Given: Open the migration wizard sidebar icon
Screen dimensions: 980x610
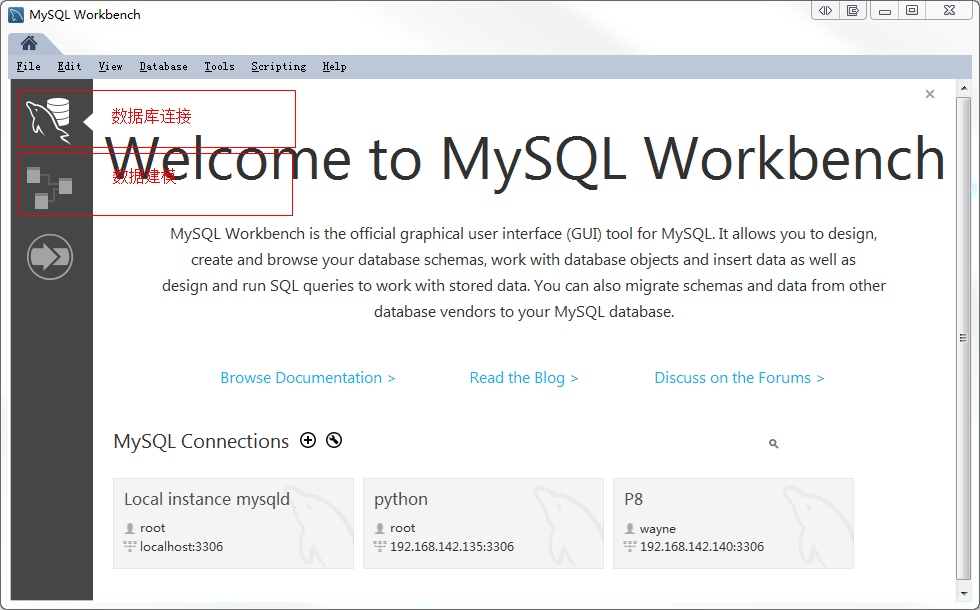Looking at the screenshot, I should tap(50, 257).
